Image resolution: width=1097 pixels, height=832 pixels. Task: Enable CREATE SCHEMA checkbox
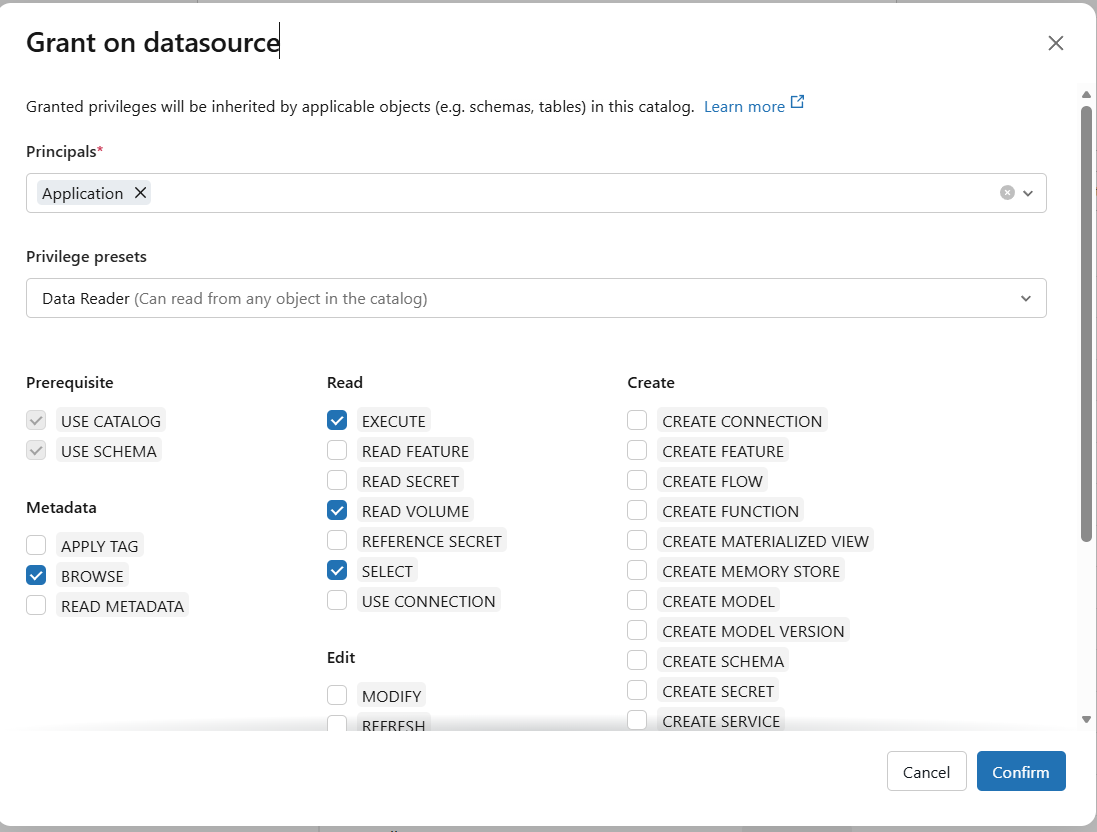coord(637,660)
